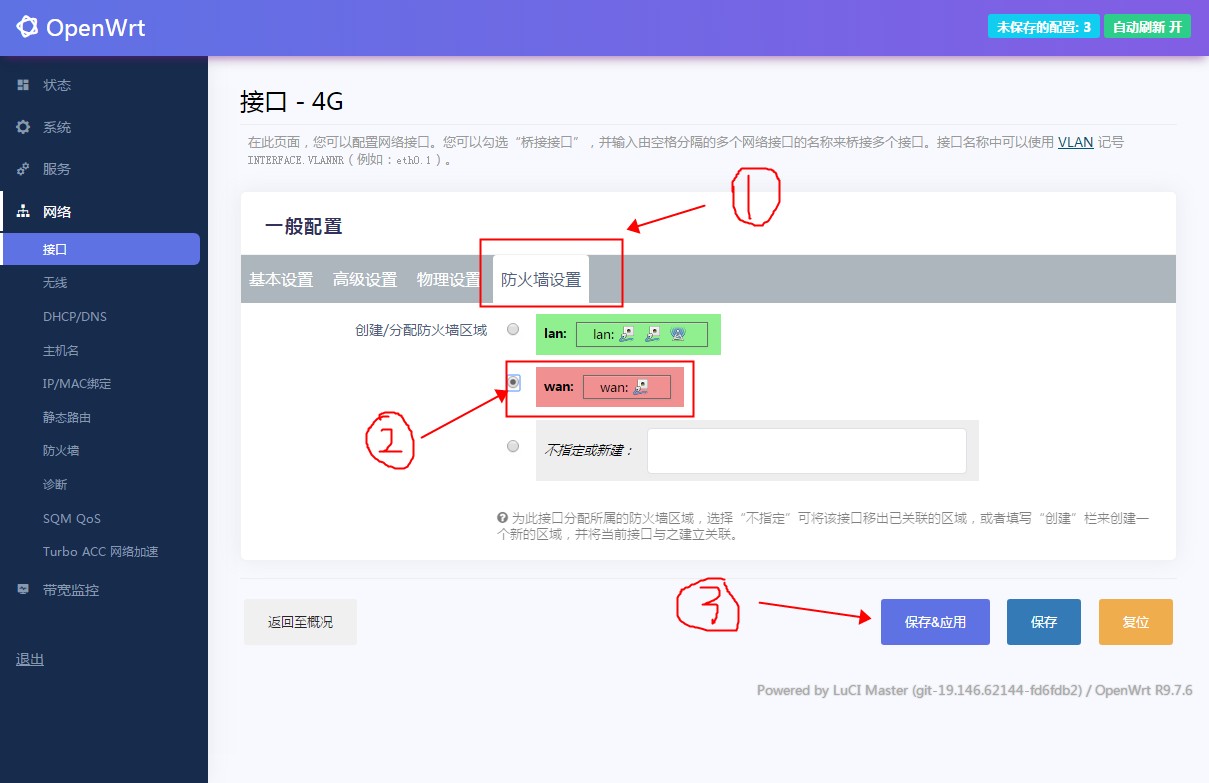Click the green lan zone label
Screen dimensions: 1209x783
click(555, 334)
